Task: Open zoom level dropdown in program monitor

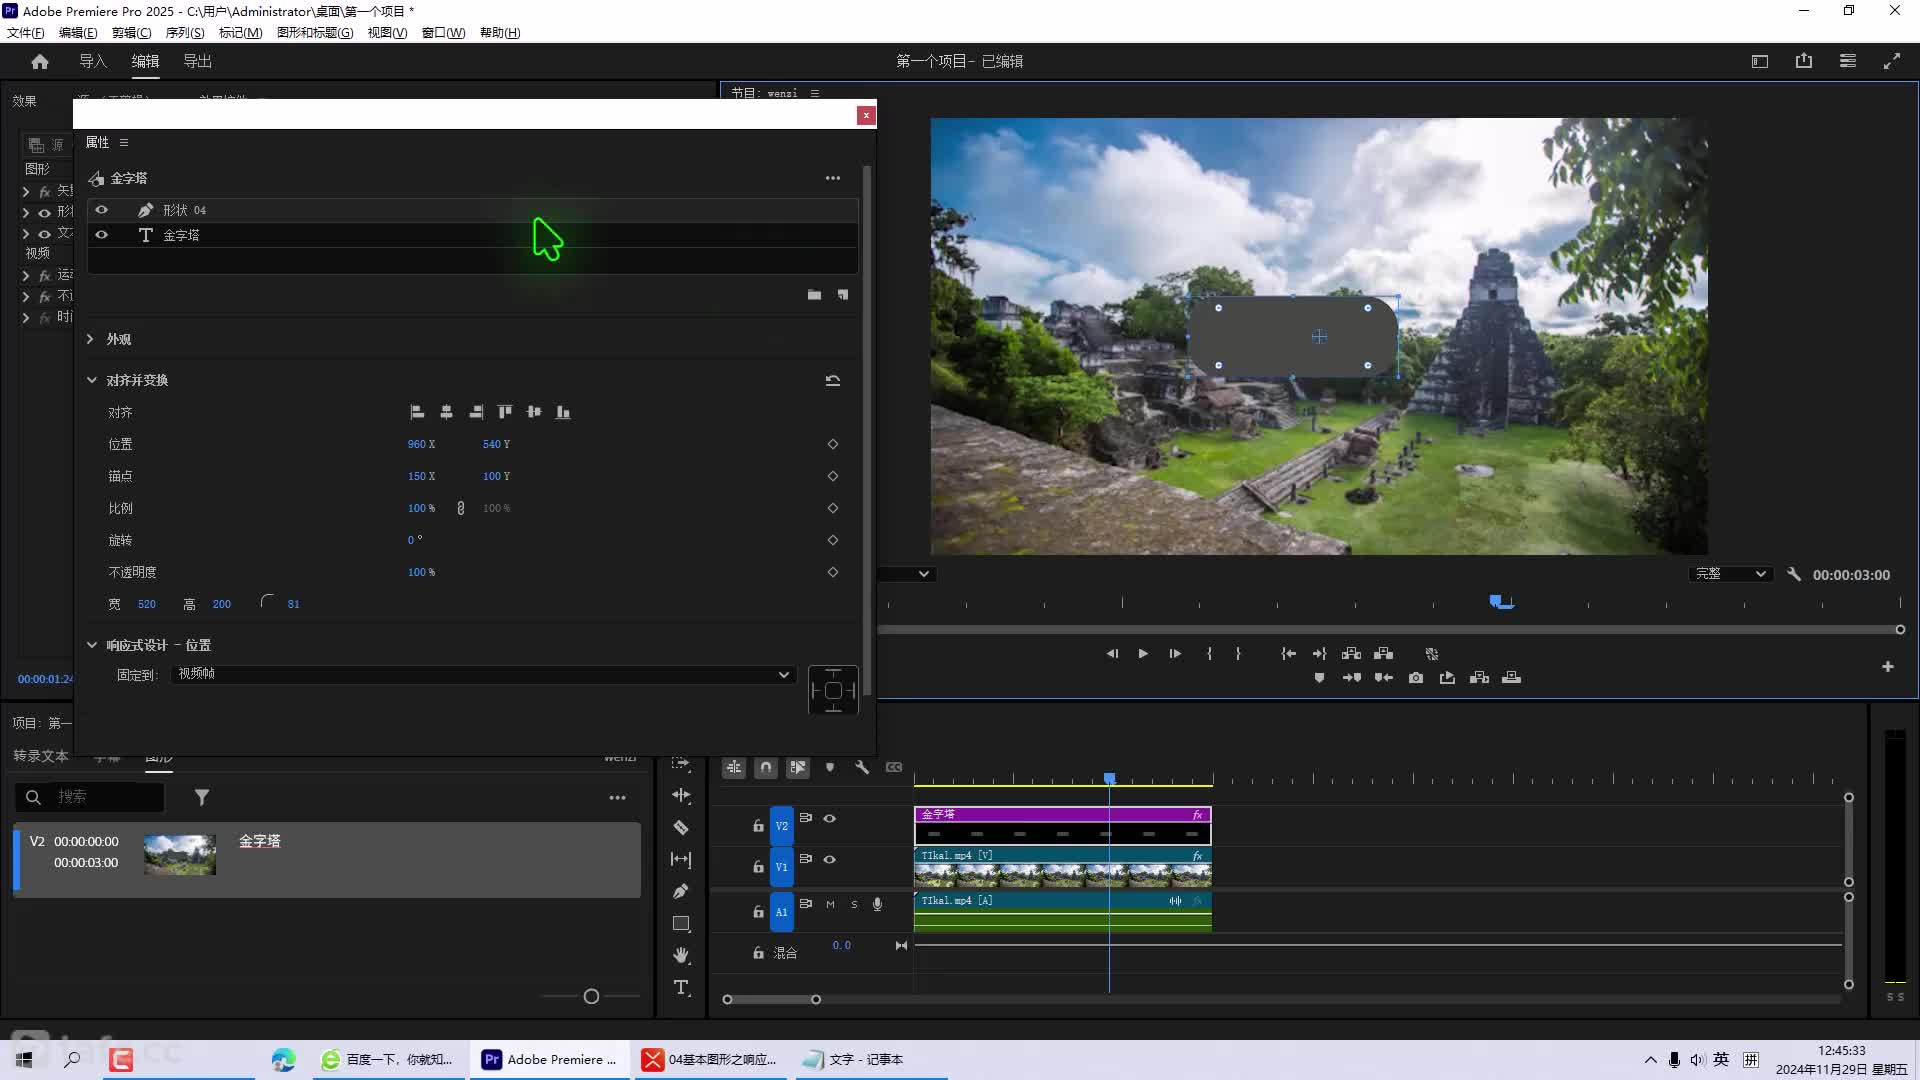Action: (x=924, y=574)
